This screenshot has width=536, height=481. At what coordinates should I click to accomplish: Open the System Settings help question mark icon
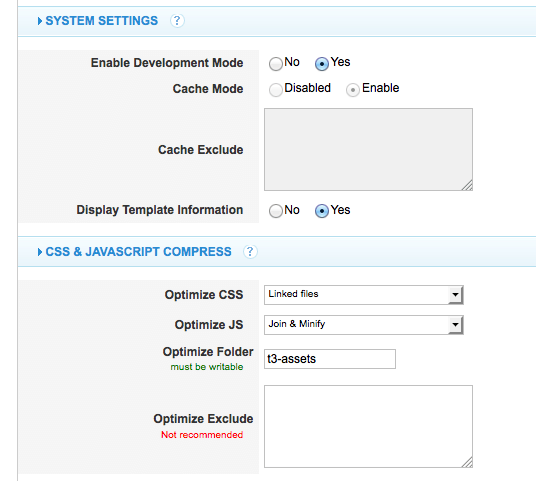(x=177, y=21)
